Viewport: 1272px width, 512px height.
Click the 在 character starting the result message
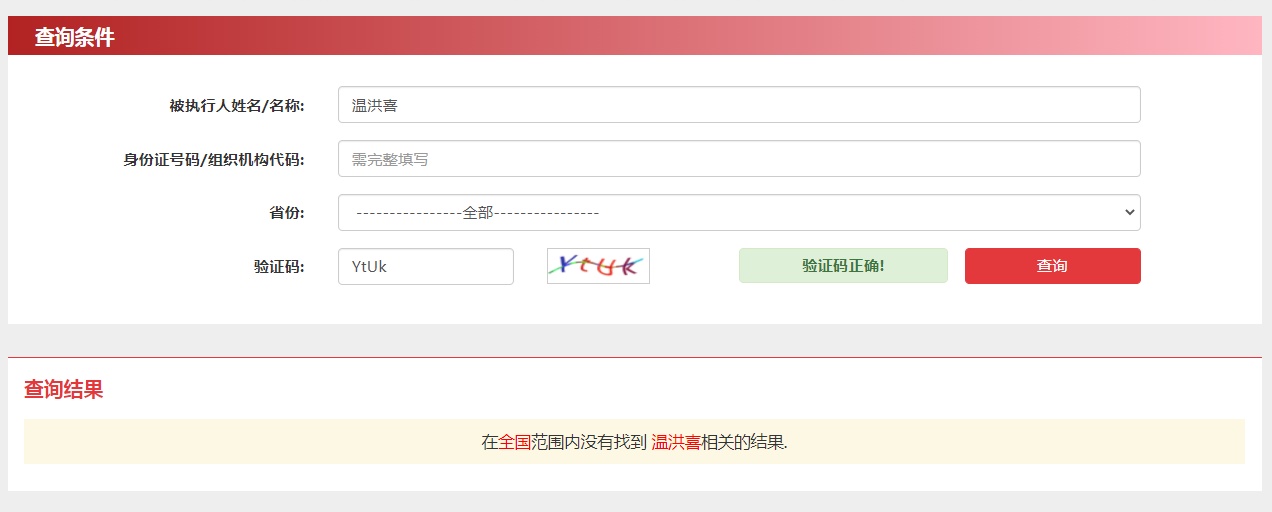pyautogui.click(x=489, y=442)
